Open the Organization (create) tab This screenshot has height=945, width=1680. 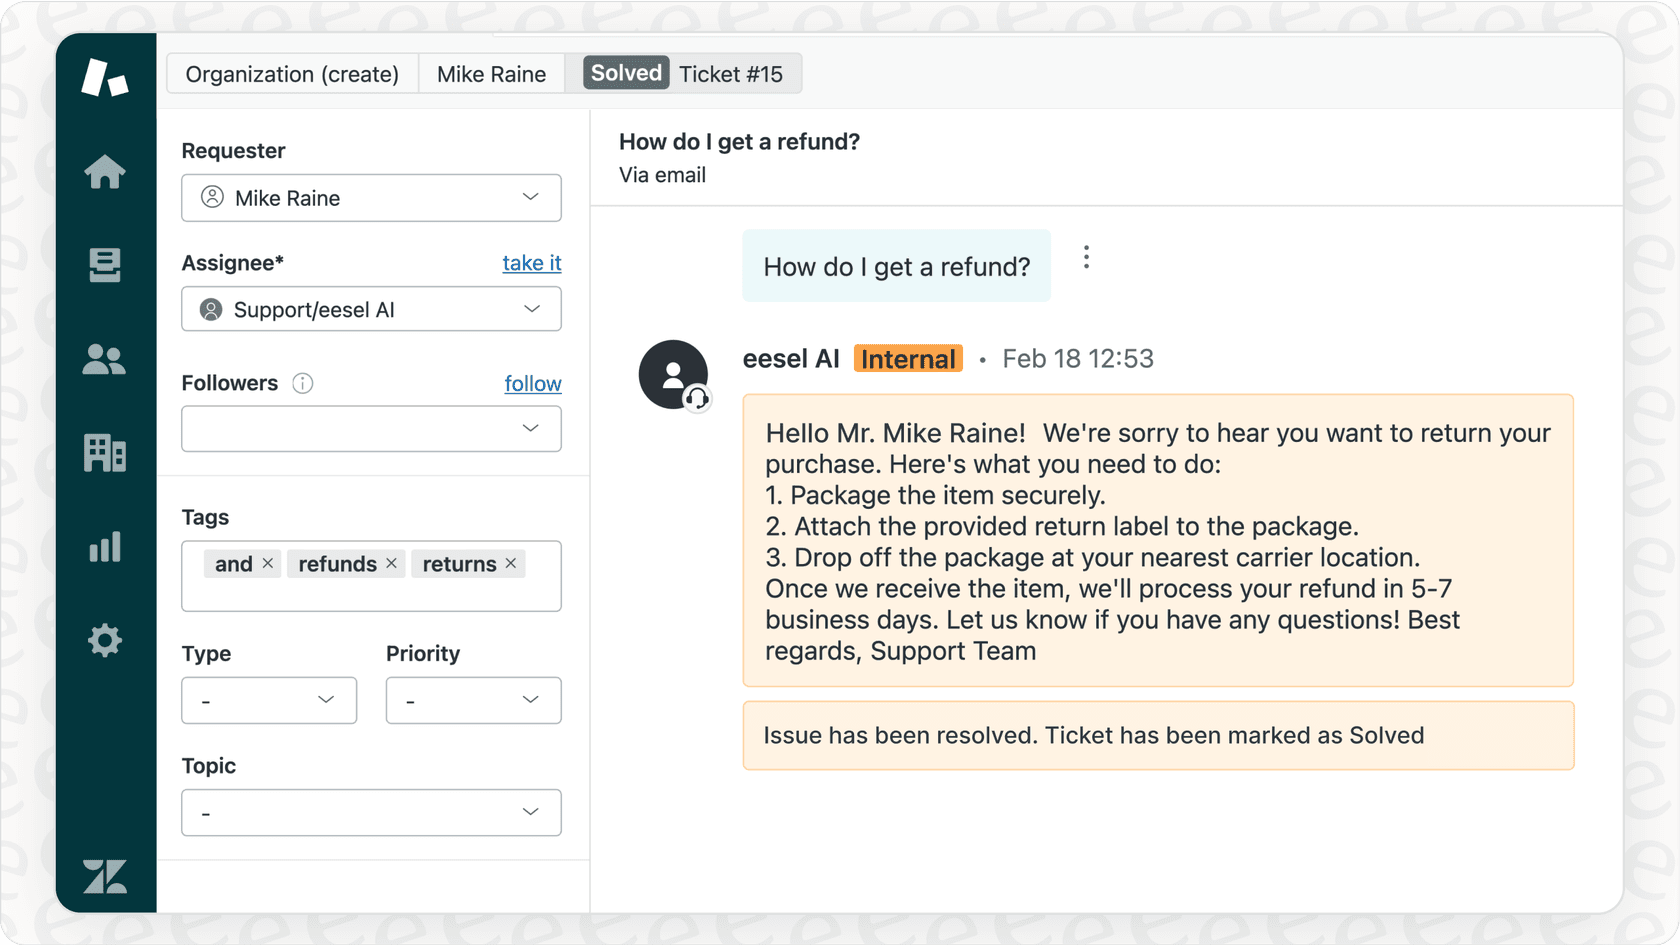tap(292, 73)
